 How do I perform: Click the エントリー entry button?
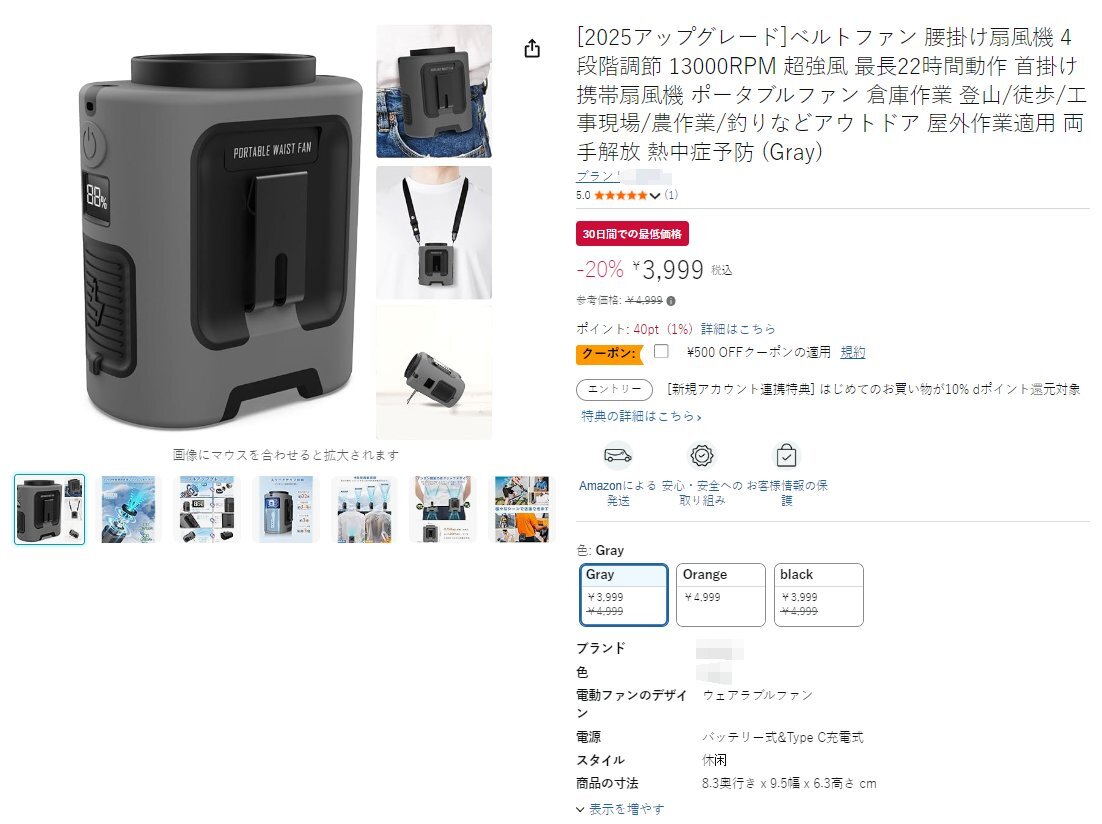pos(614,390)
